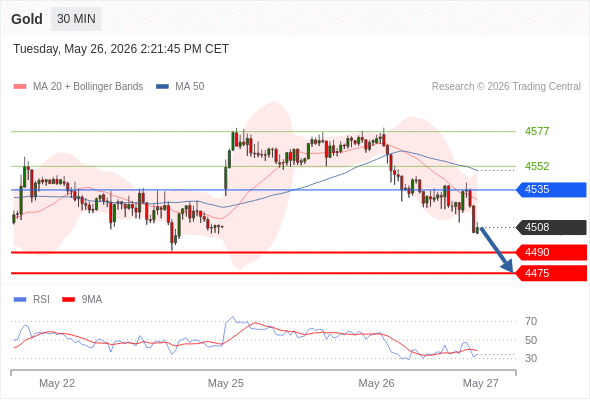Select the 30 MIN timeframe button
Screen dimensions: 590x400
[x=76, y=19]
